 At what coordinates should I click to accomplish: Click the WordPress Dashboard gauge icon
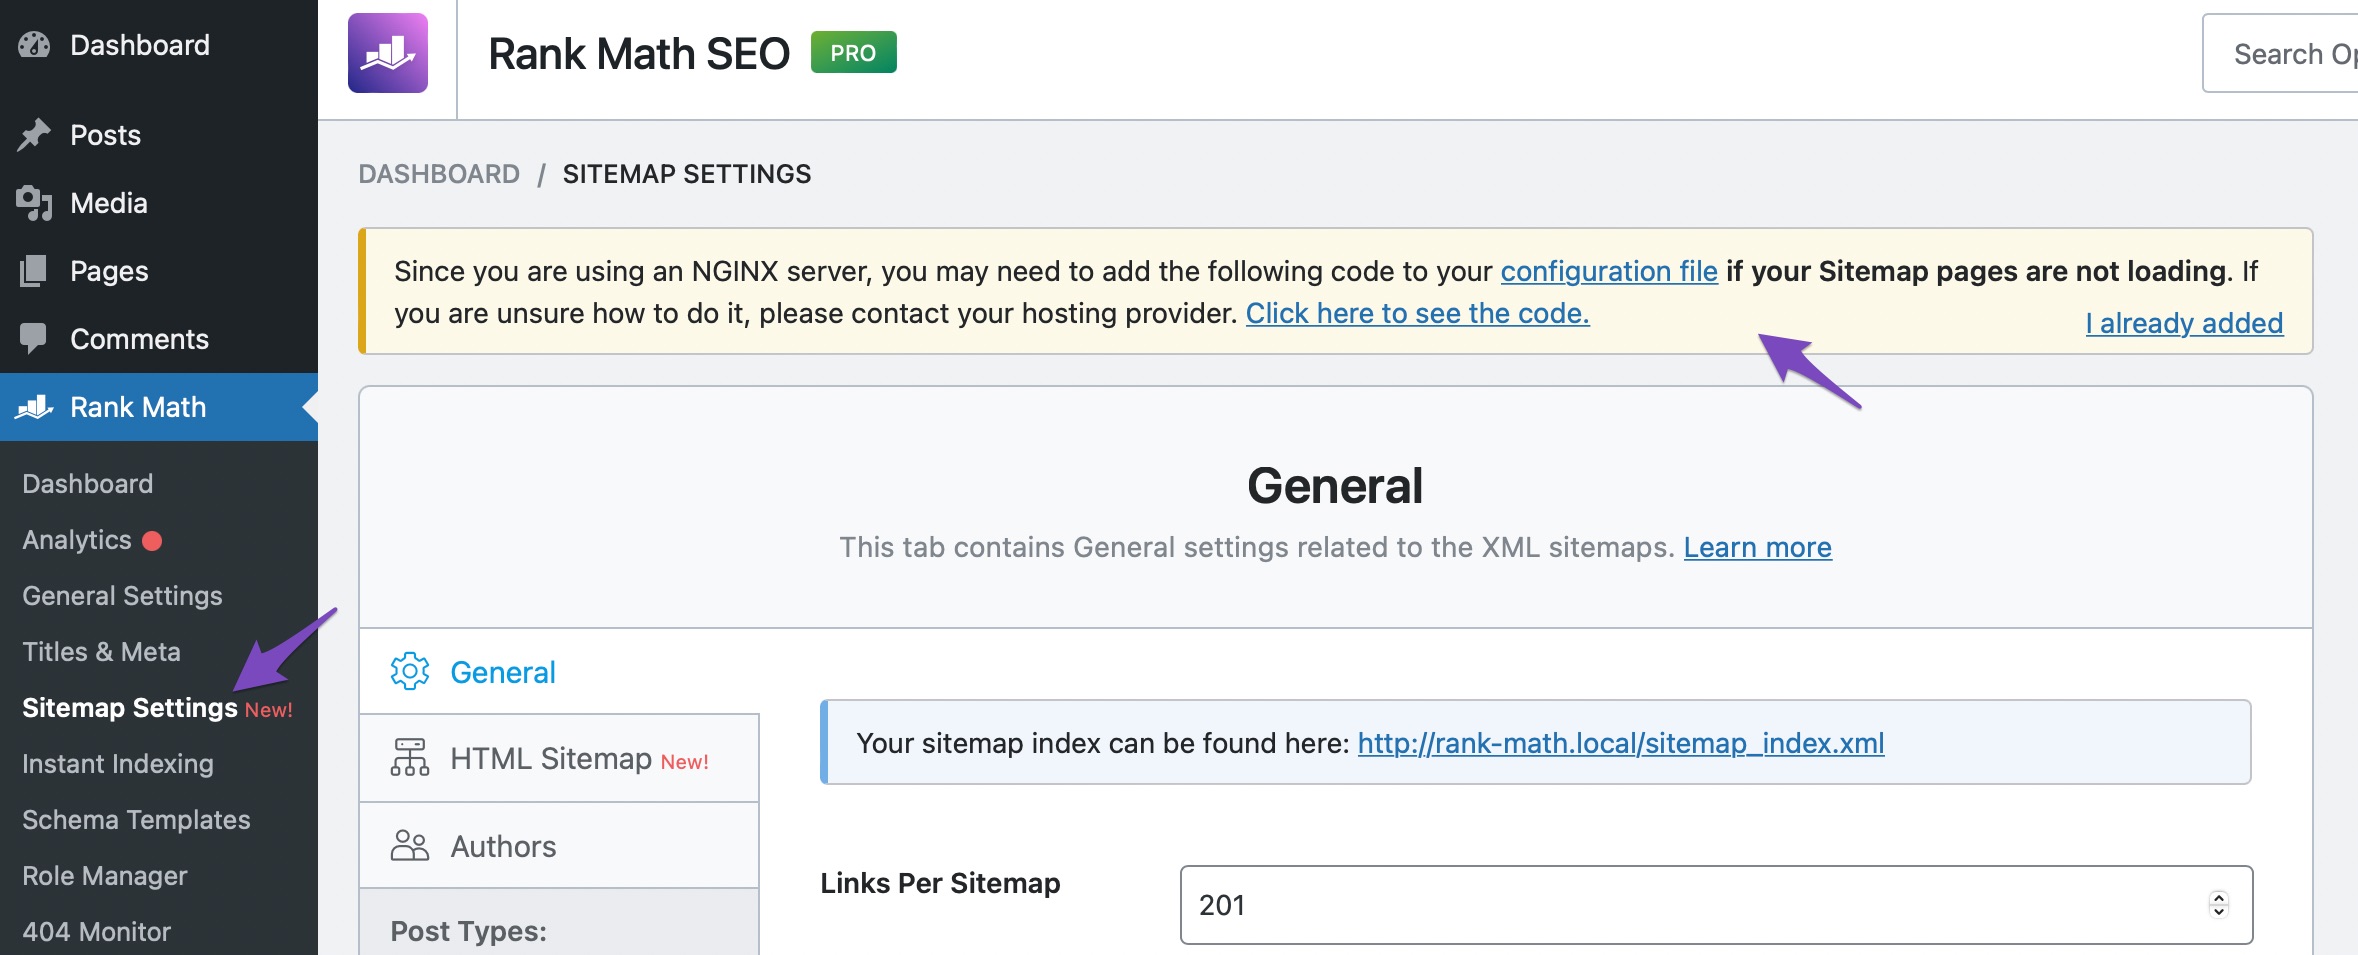point(34,45)
